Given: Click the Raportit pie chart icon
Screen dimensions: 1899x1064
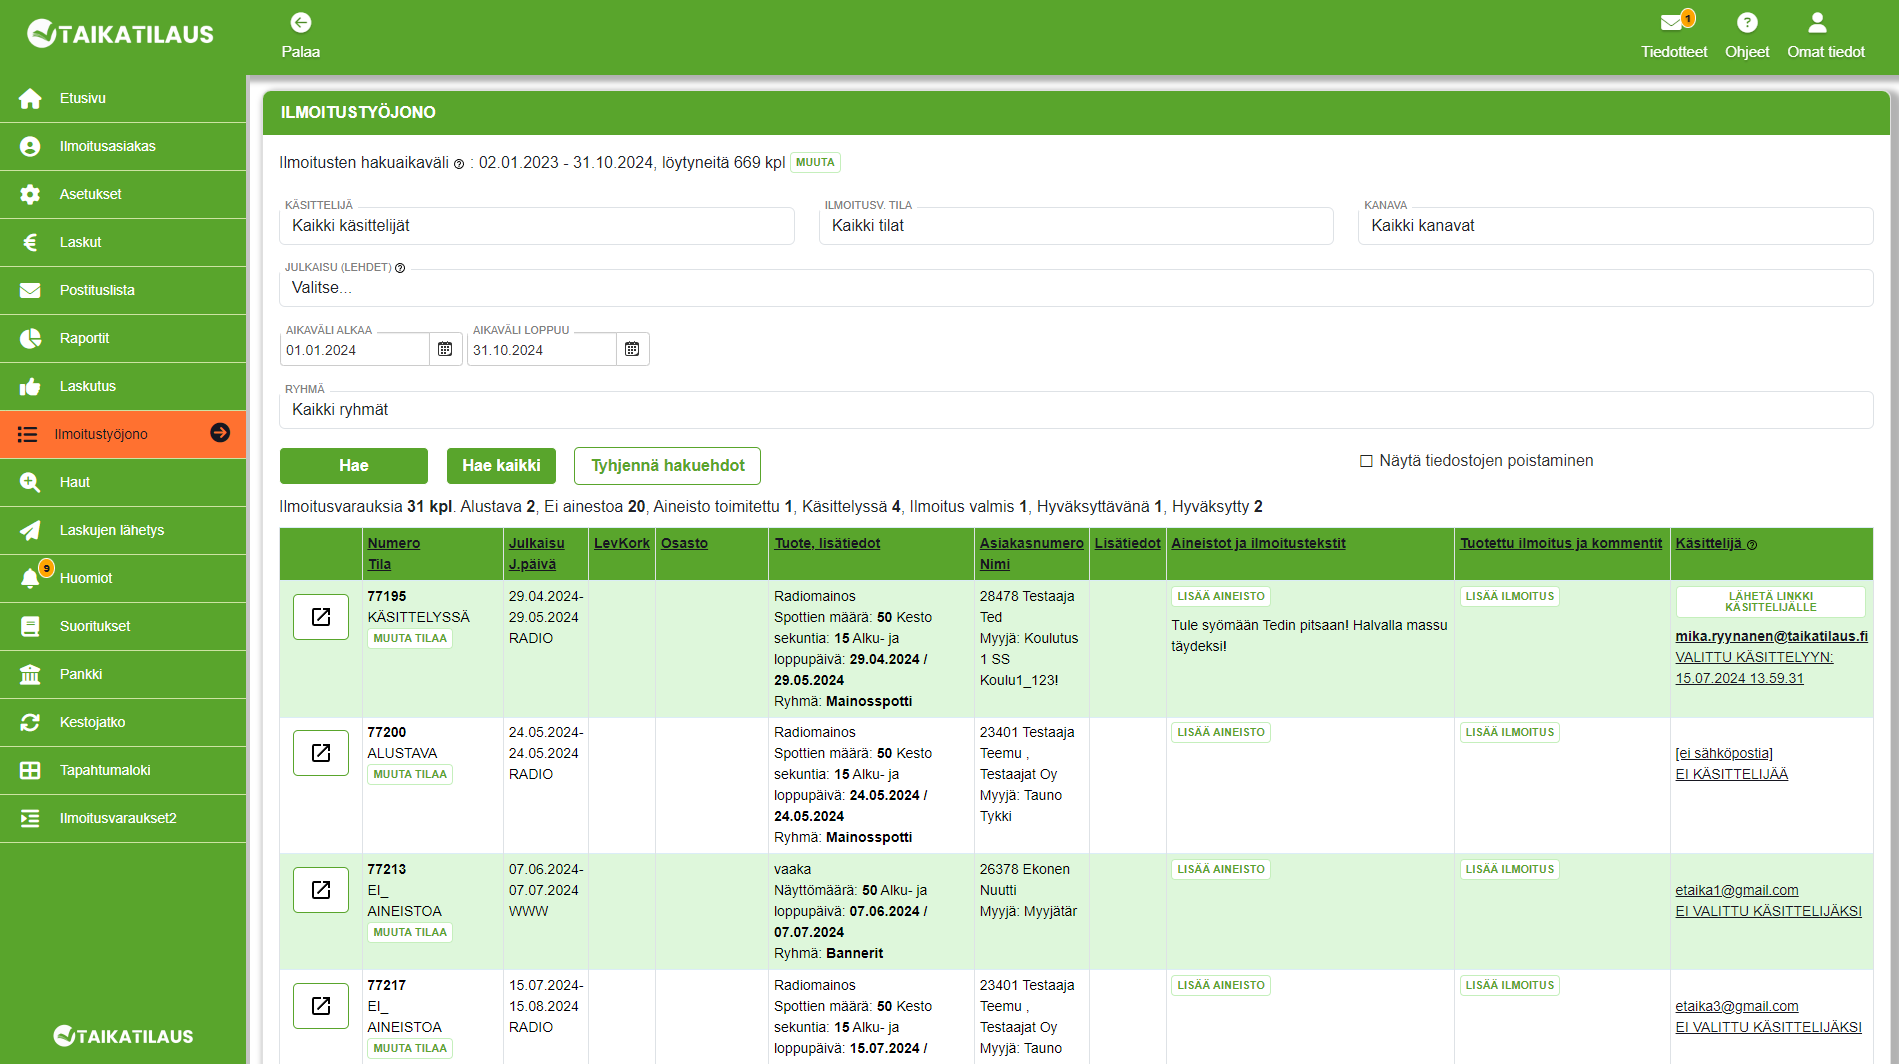Looking at the screenshot, I should pyautogui.click(x=30, y=338).
